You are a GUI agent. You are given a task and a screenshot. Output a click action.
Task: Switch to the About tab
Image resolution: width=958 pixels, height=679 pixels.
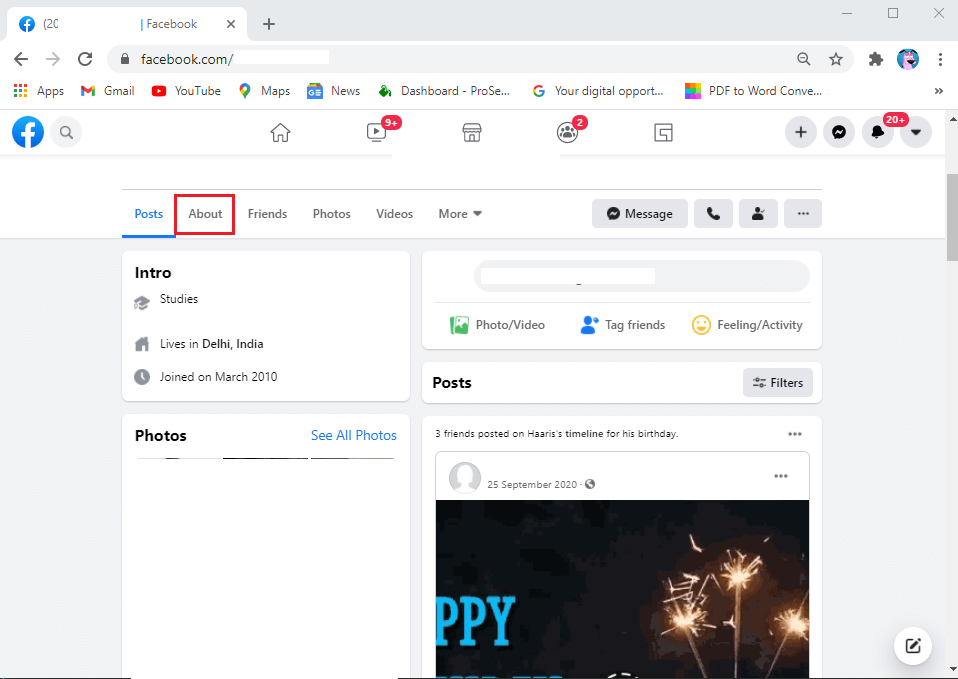tap(205, 214)
